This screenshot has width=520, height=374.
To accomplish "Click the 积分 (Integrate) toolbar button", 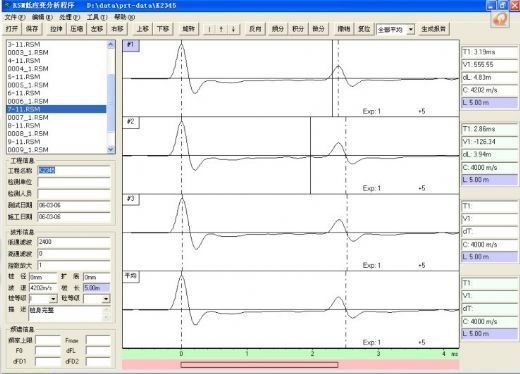I will (x=298, y=29).
